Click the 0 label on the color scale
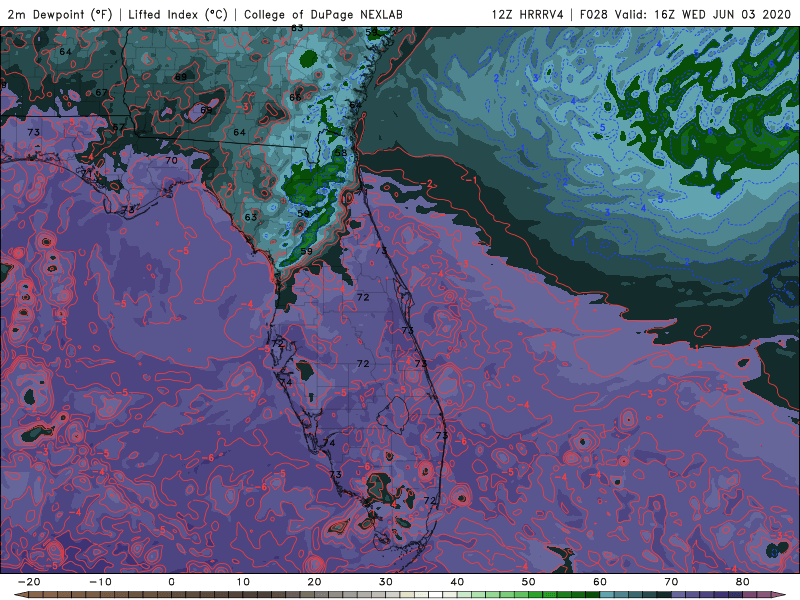 [171, 582]
